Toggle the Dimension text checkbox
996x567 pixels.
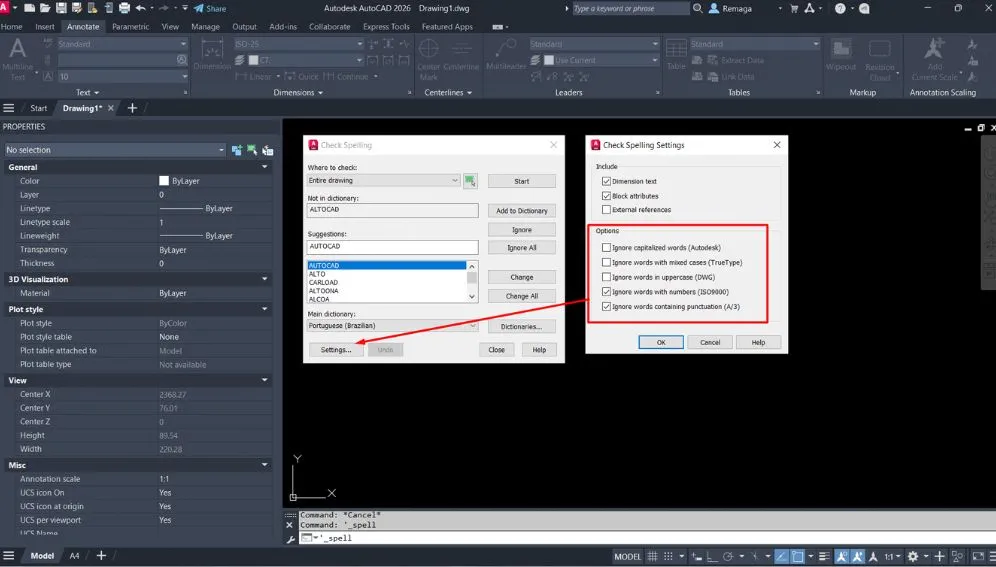[x=606, y=181]
